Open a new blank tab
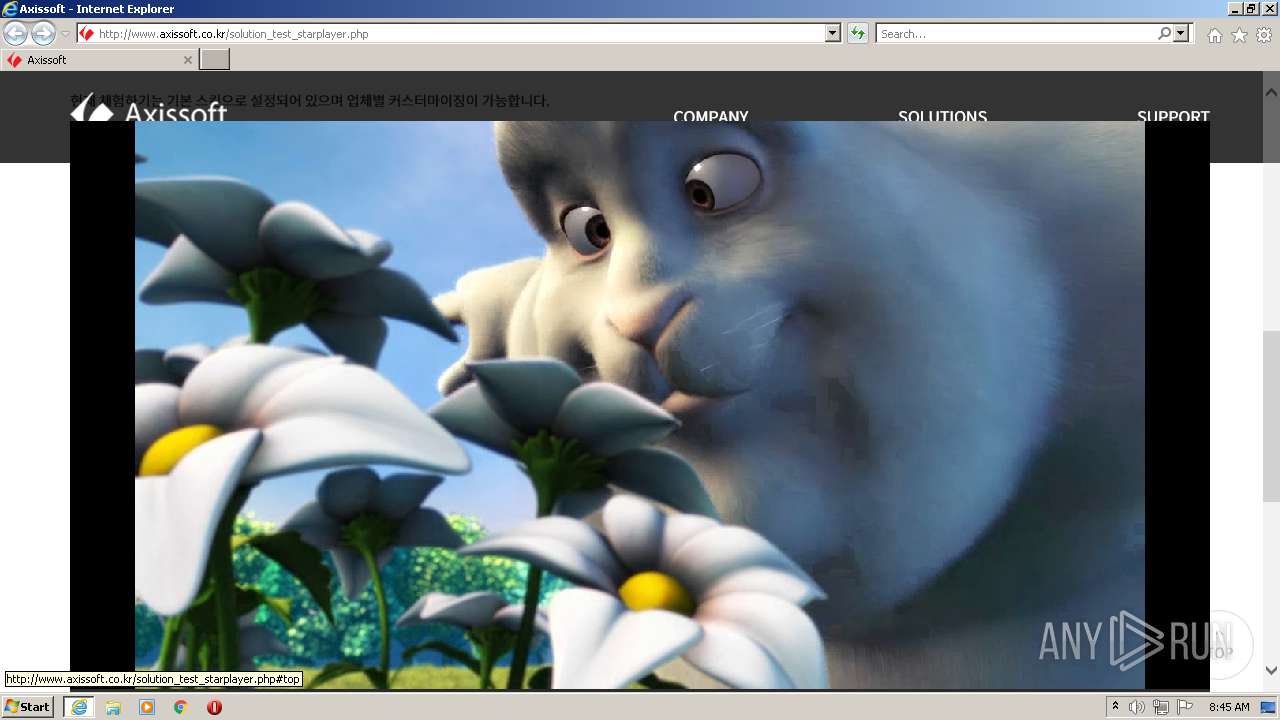The width and height of the screenshot is (1280, 720). pyautogui.click(x=215, y=60)
